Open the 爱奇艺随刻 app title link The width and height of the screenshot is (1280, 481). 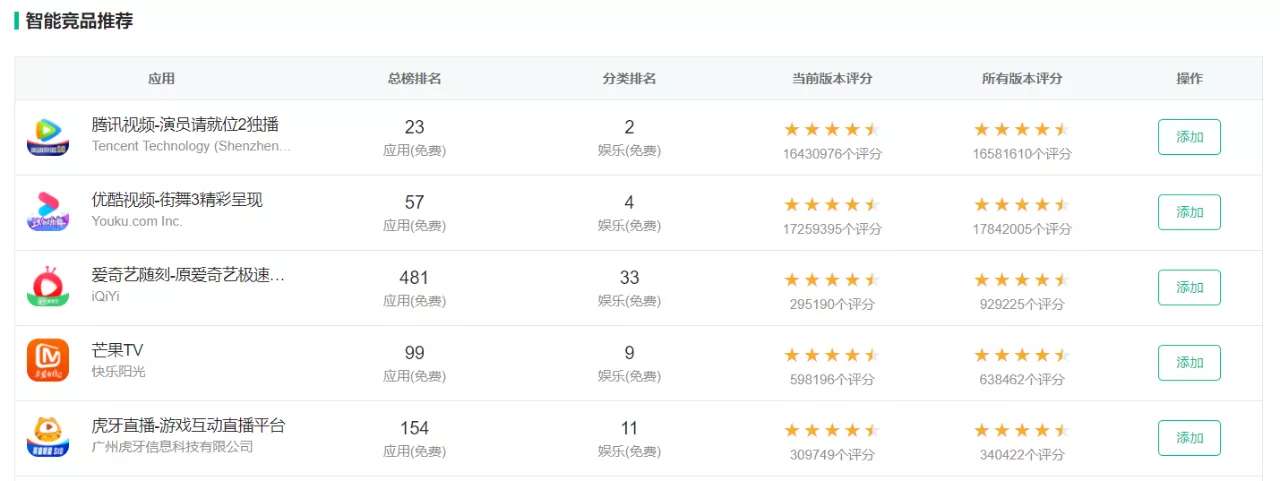pyautogui.click(x=188, y=275)
